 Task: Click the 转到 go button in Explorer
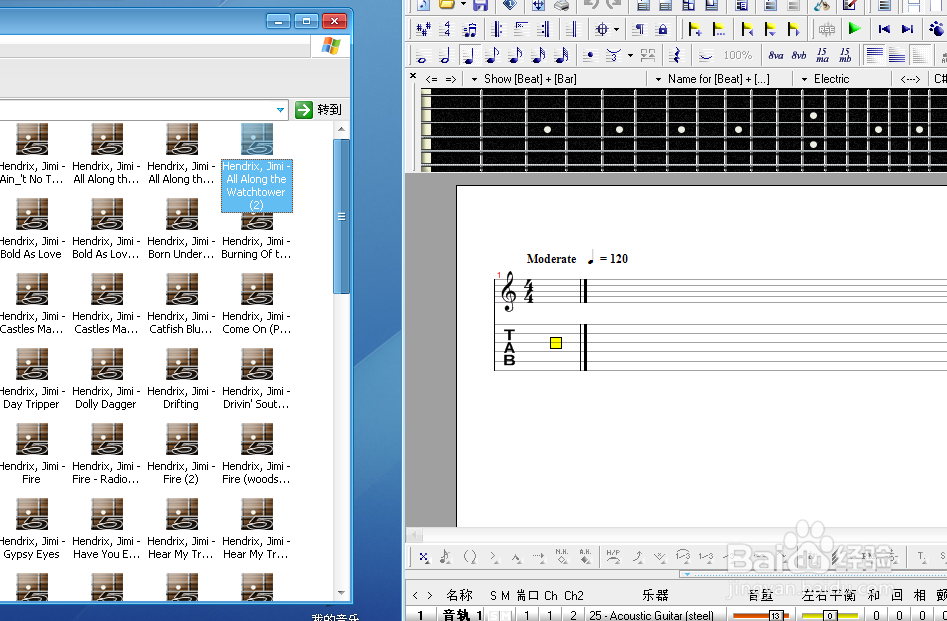tap(319, 109)
